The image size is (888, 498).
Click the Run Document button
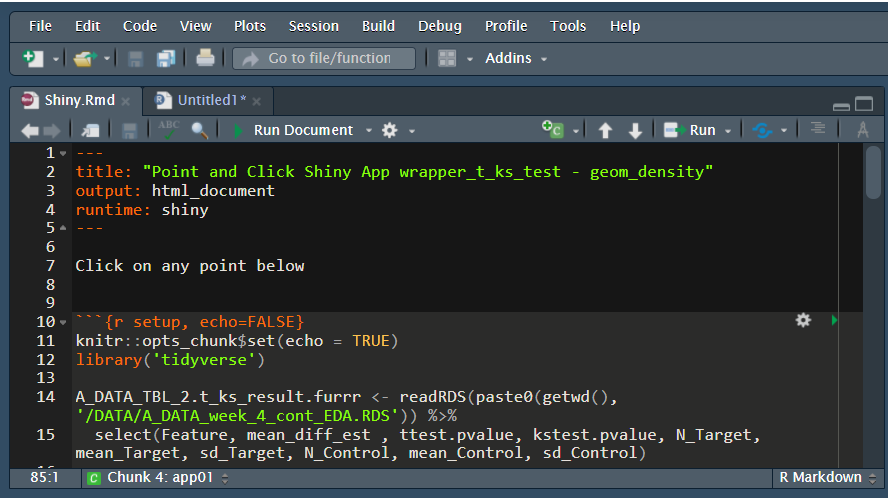(x=293, y=130)
